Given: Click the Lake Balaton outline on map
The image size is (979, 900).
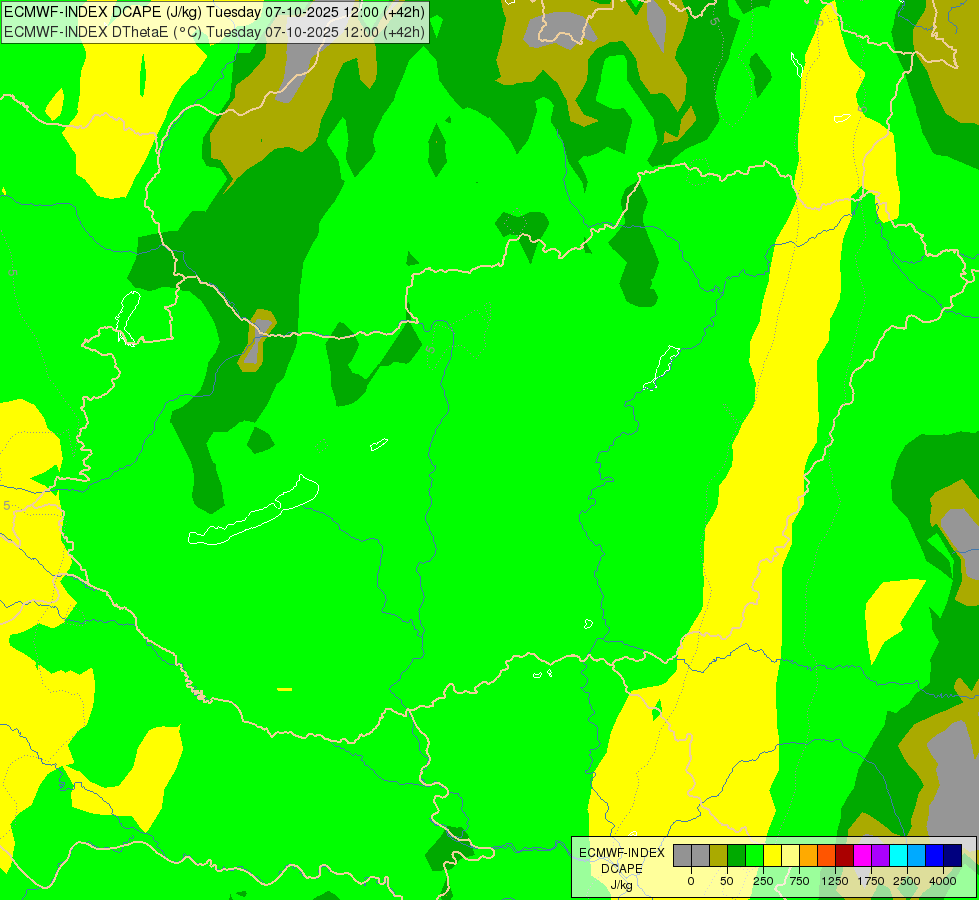Looking at the screenshot, I should [x=253, y=512].
